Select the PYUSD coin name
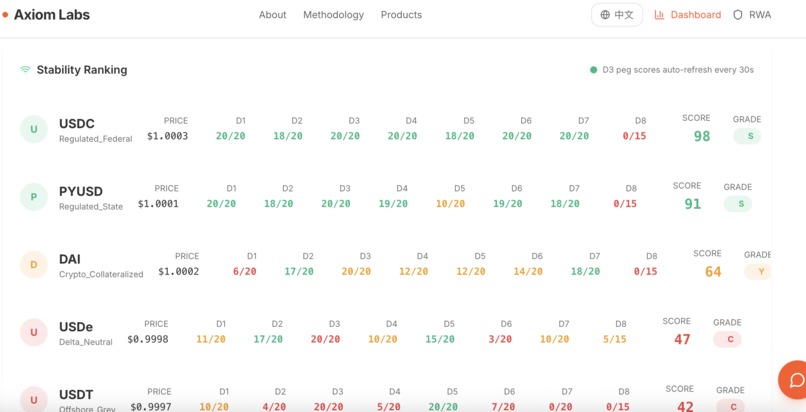The image size is (806, 412). point(81,192)
